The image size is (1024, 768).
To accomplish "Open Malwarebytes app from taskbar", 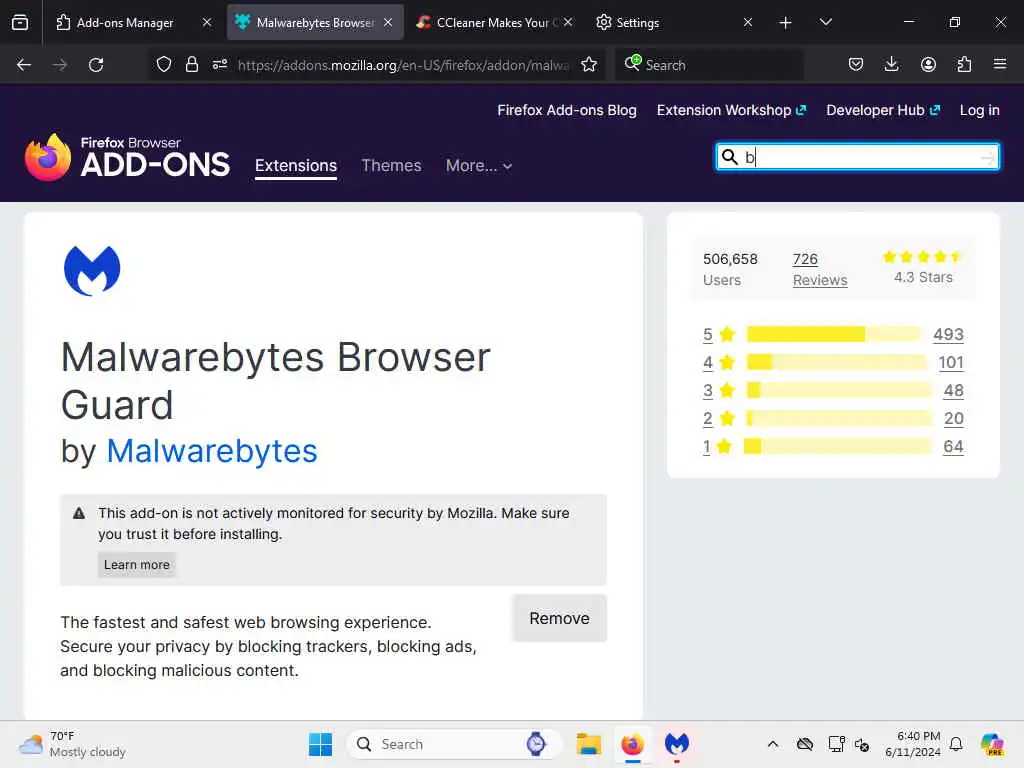I will click(x=677, y=744).
